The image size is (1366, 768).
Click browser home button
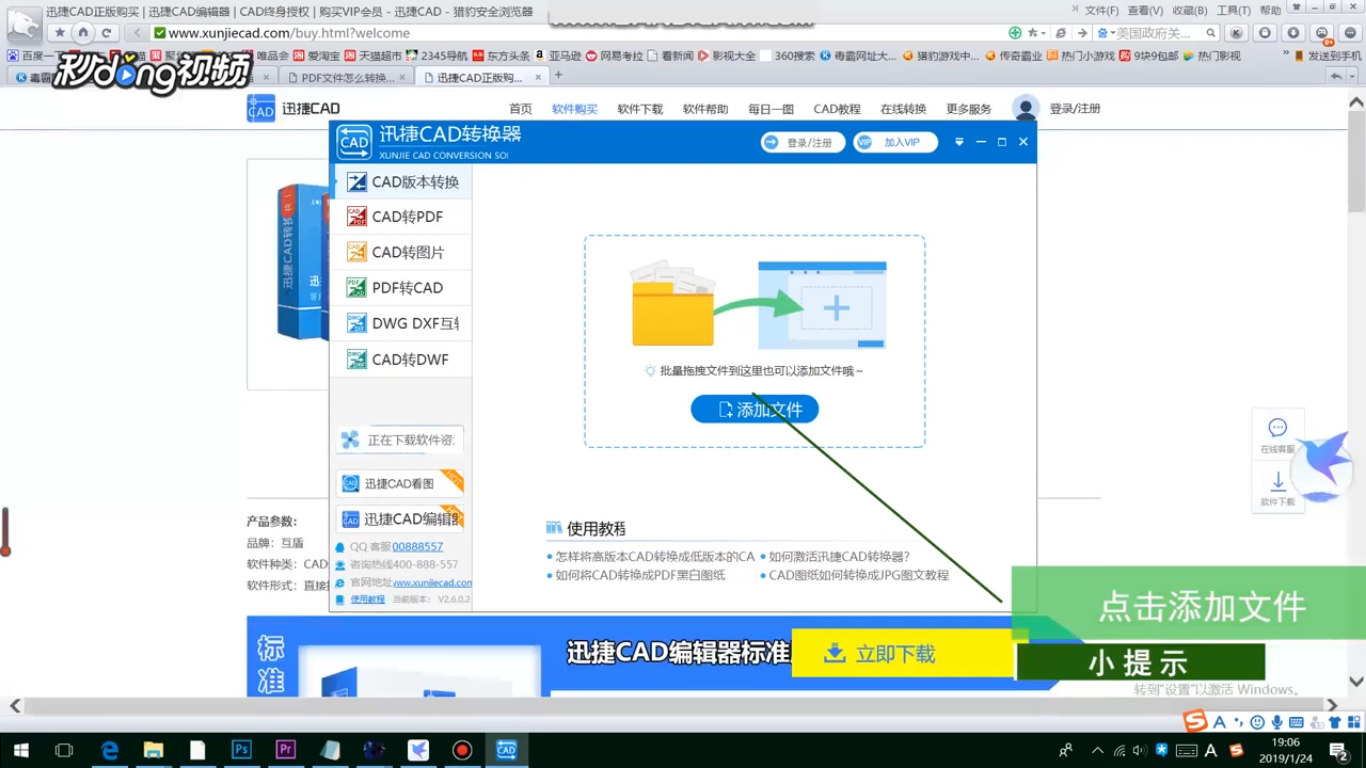click(x=83, y=33)
